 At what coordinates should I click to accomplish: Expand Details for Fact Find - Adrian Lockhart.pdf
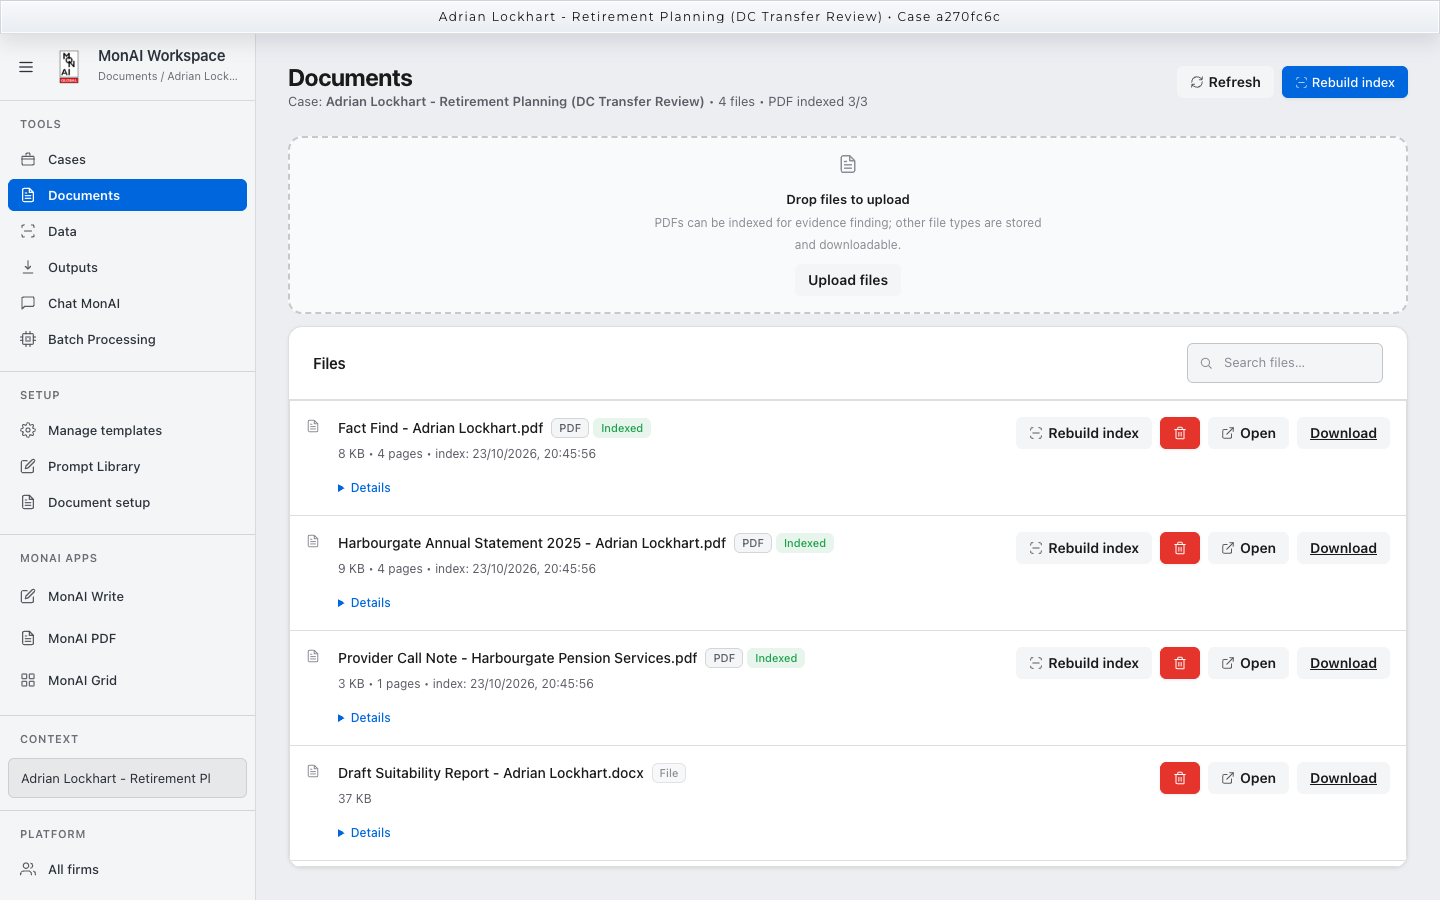[364, 488]
